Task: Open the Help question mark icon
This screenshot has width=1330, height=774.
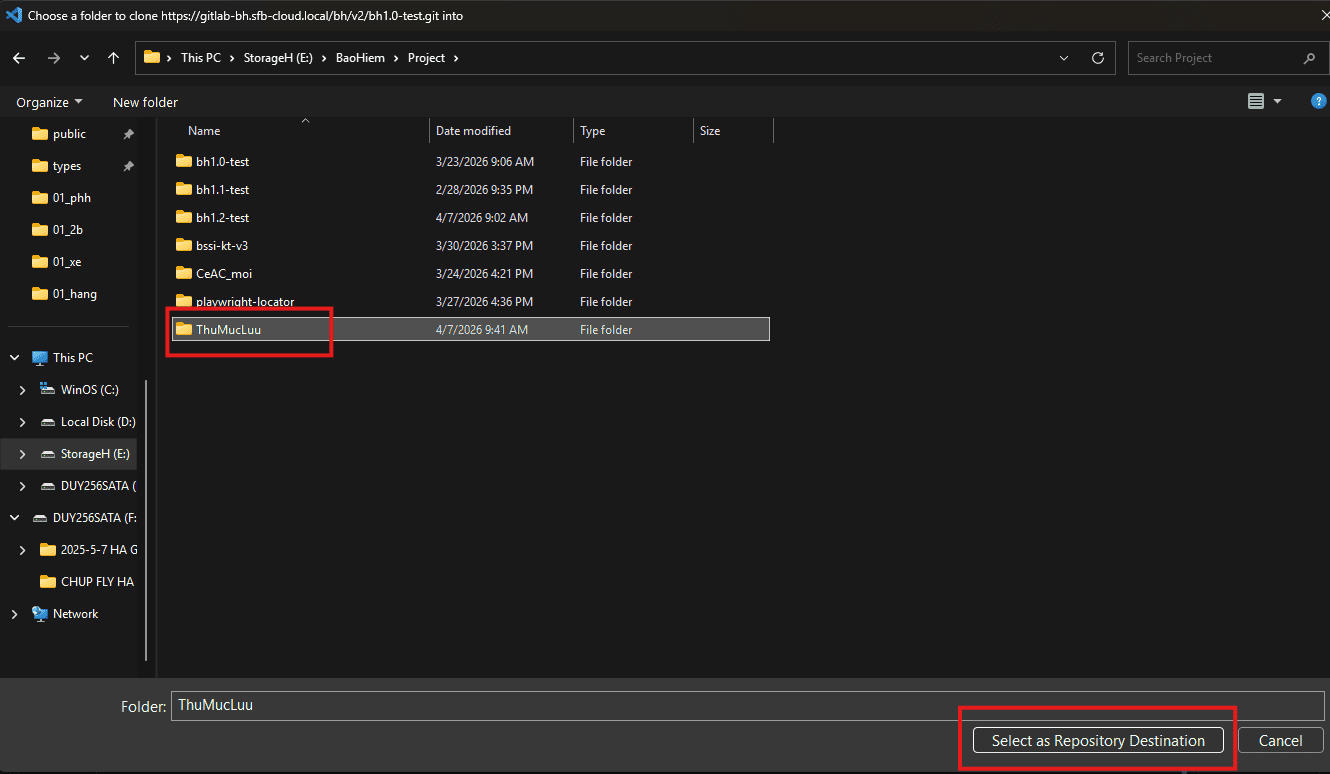Action: [1318, 101]
